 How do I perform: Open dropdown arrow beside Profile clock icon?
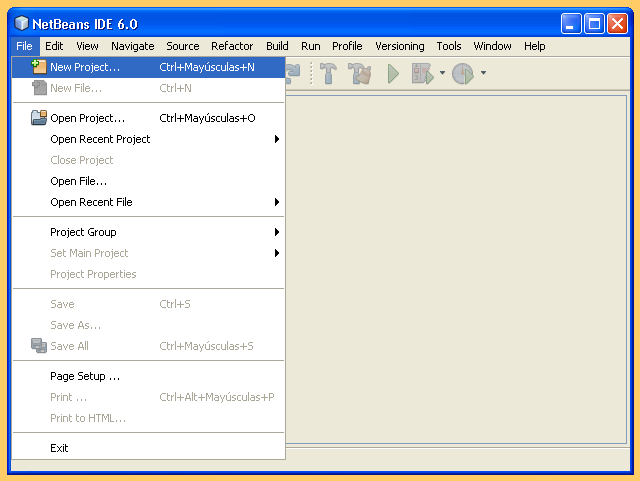click(x=483, y=73)
